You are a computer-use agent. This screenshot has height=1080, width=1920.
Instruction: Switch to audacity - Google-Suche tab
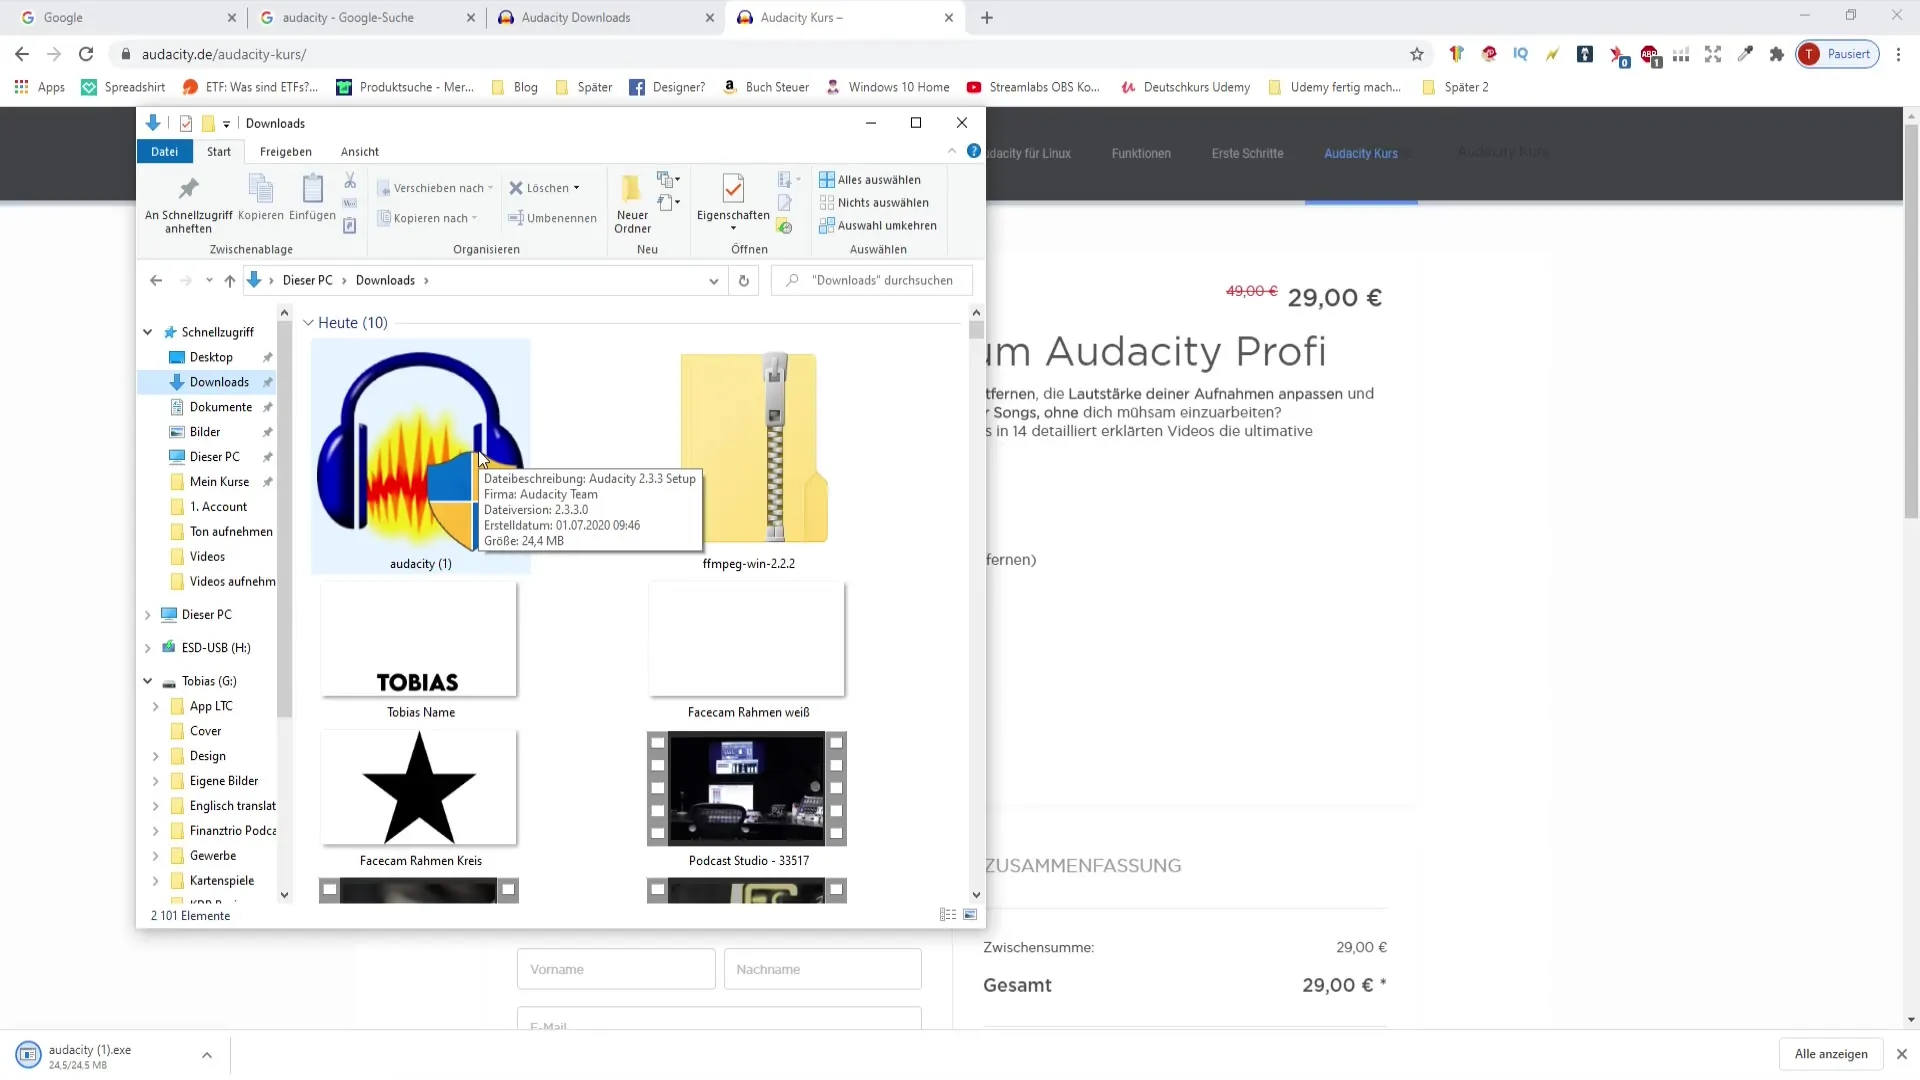(366, 17)
